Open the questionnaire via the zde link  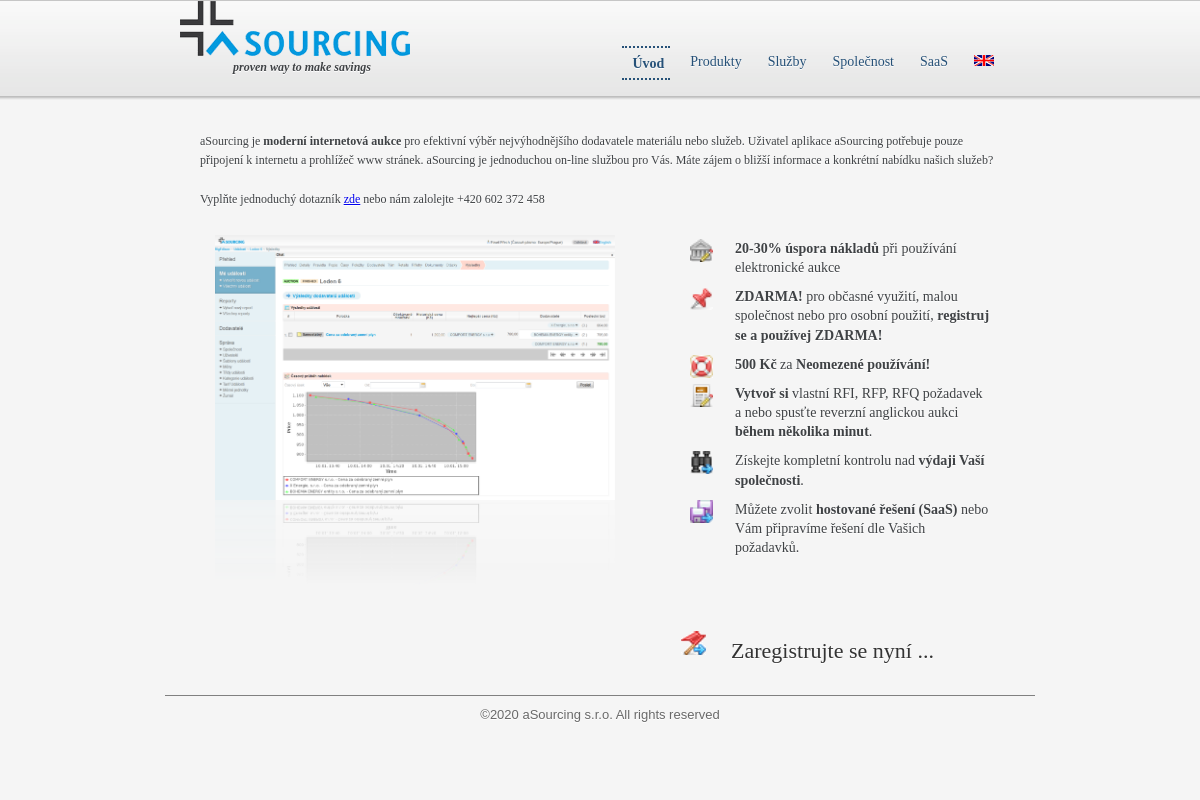351,199
